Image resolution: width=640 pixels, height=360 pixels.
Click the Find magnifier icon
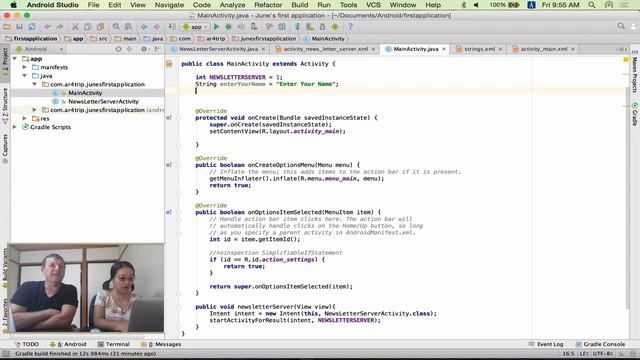pos(116,27)
